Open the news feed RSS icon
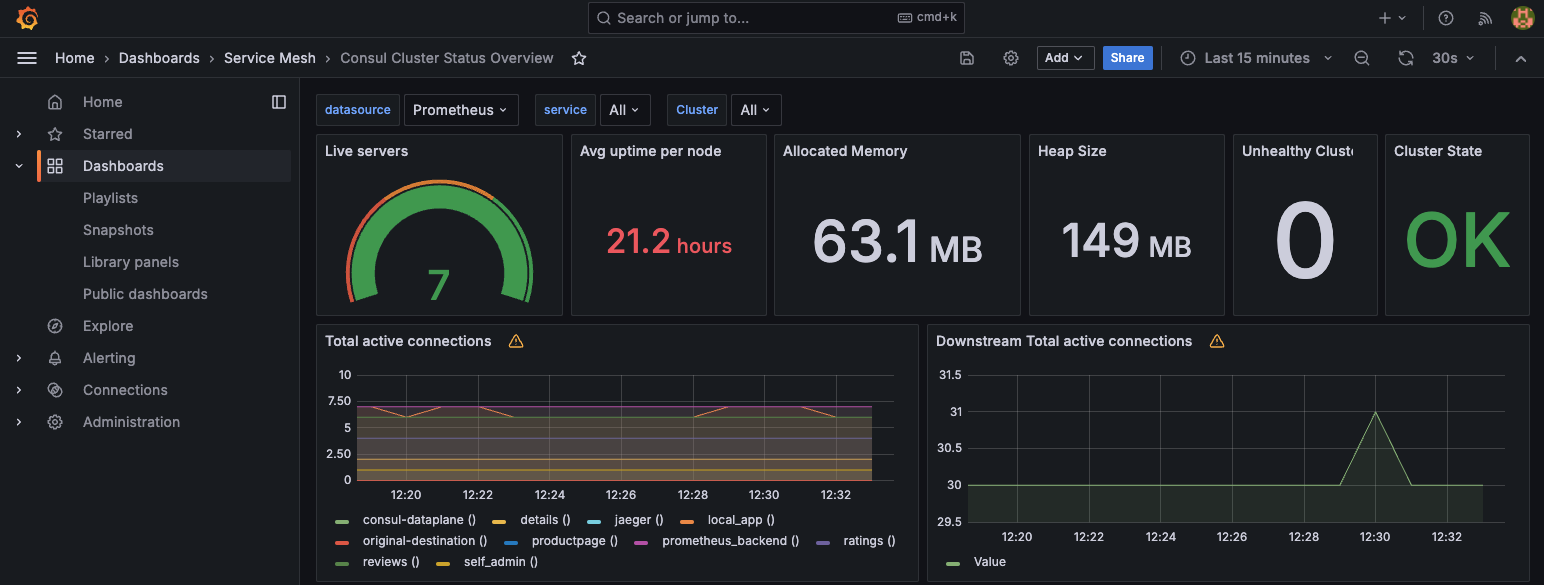1544x585 pixels. [x=1485, y=18]
